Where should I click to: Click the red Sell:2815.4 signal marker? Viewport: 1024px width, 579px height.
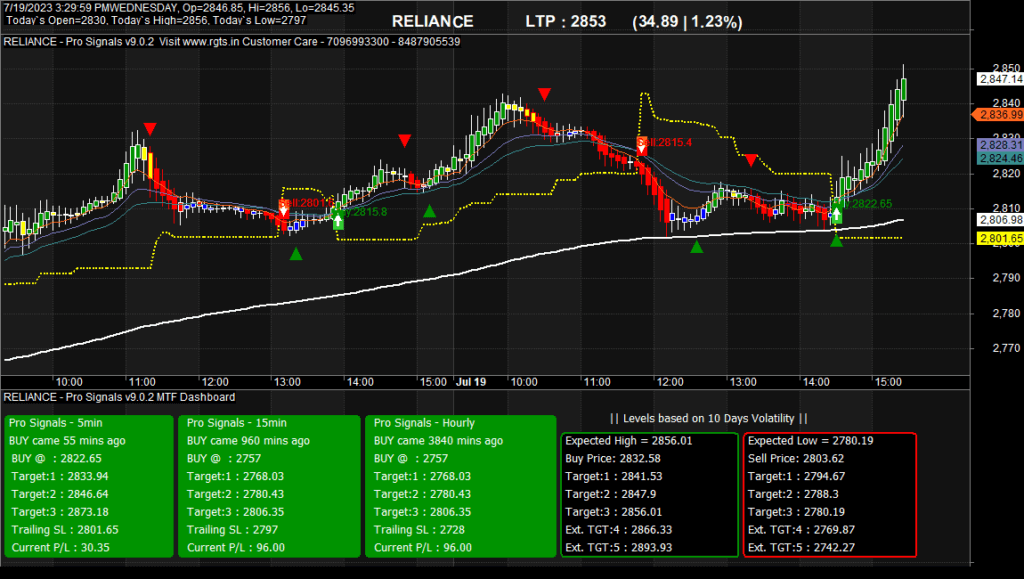642,146
